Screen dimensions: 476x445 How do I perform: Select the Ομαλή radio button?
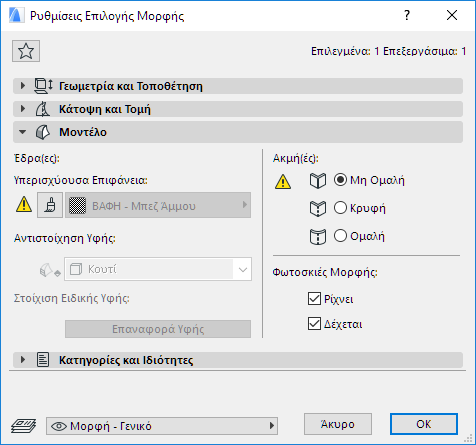[x=340, y=236]
